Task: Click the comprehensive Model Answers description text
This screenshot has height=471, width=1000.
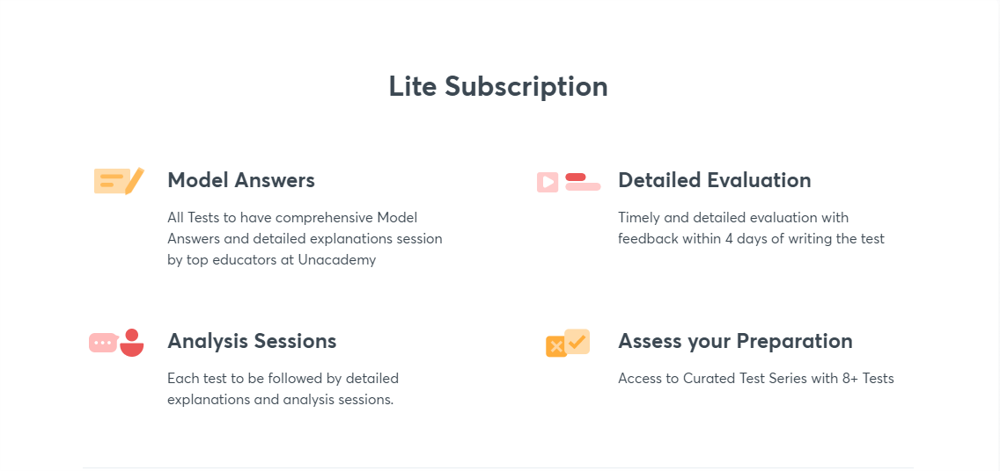Action: coord(305,239)
